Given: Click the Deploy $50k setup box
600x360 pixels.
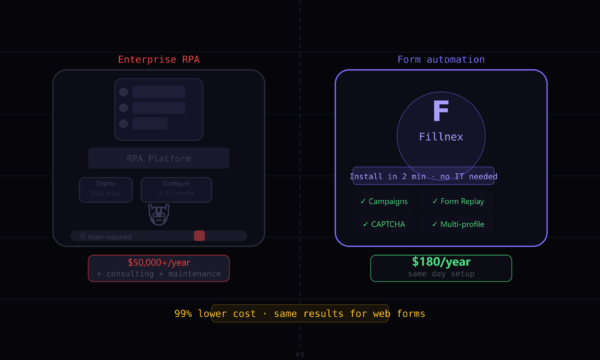Looking at the screenshot, I should [106, 190].
